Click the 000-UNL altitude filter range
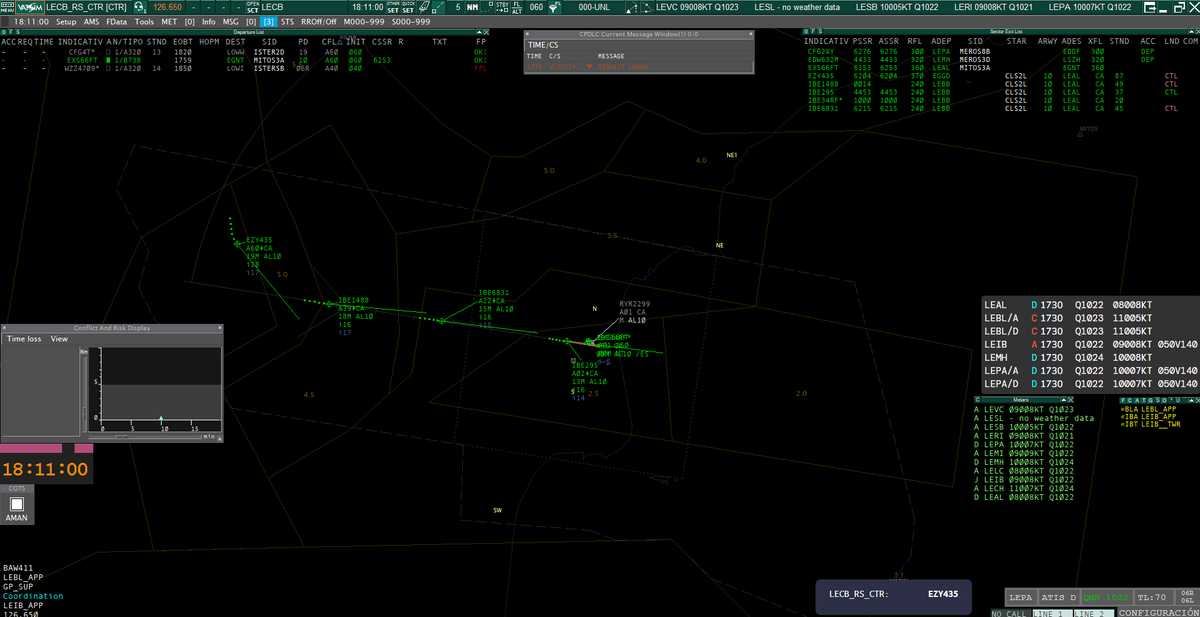Image resolution: width=1200 pixels, height=617 pixels. pyautogui.click(x=595, y=7)
